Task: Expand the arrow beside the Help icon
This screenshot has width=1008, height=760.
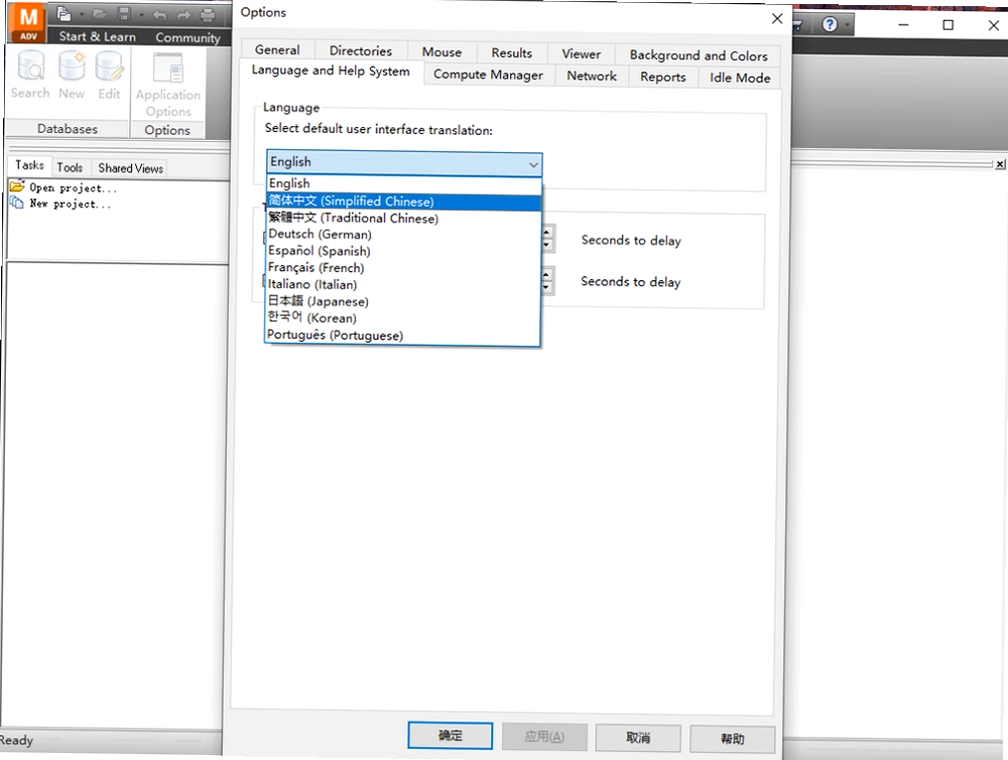Action: coord(848,26)
